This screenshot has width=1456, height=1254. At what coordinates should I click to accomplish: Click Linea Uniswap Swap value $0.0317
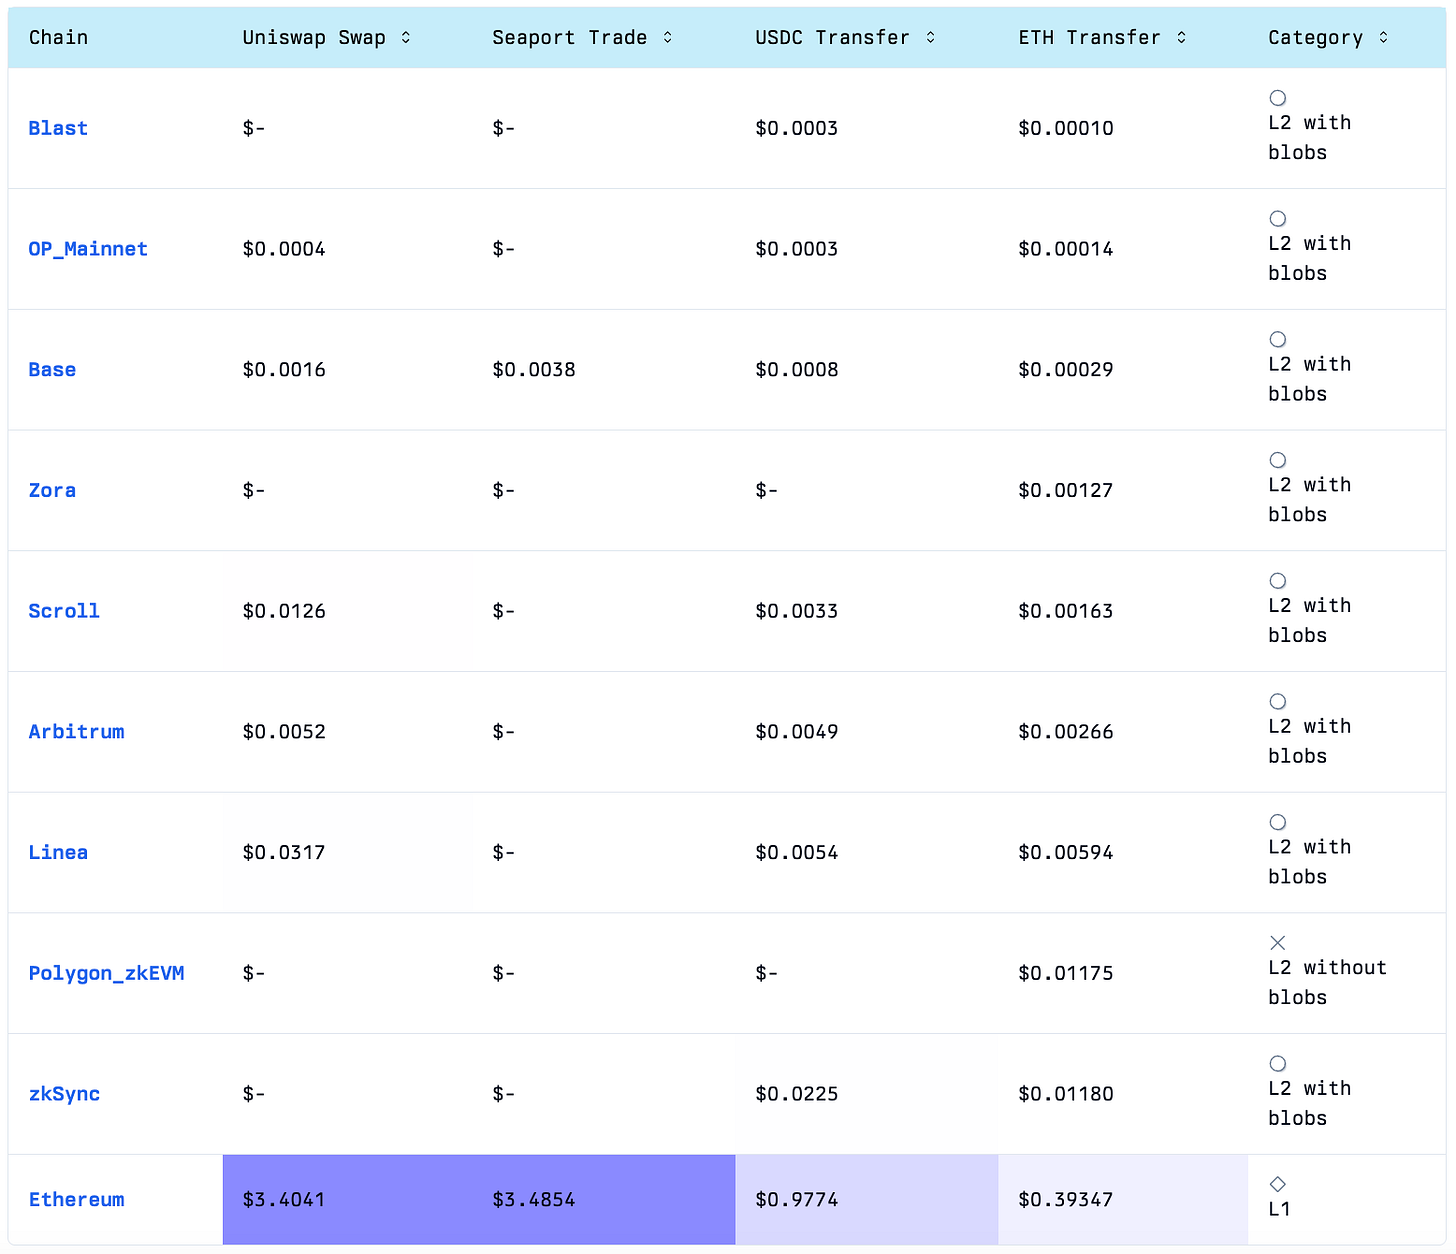[284, 853]
